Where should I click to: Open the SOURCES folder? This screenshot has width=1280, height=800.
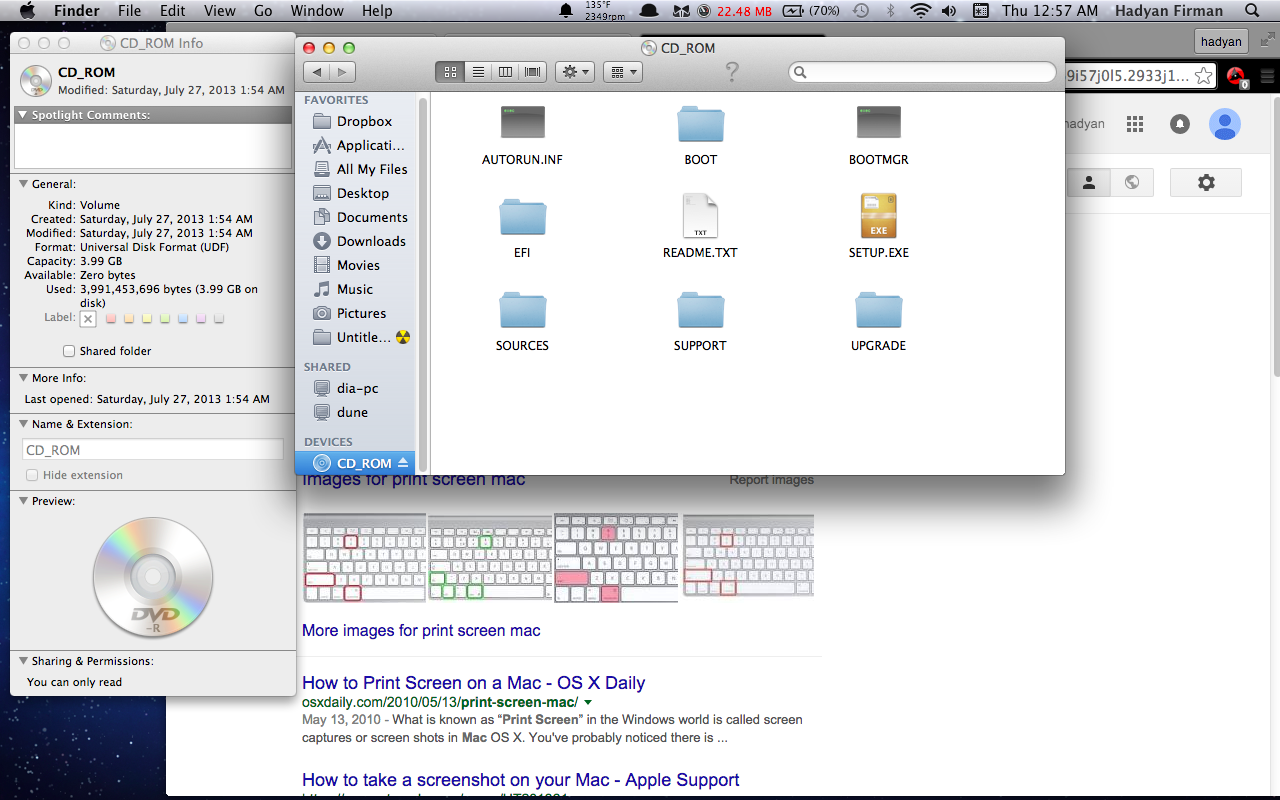click(522, 310)
